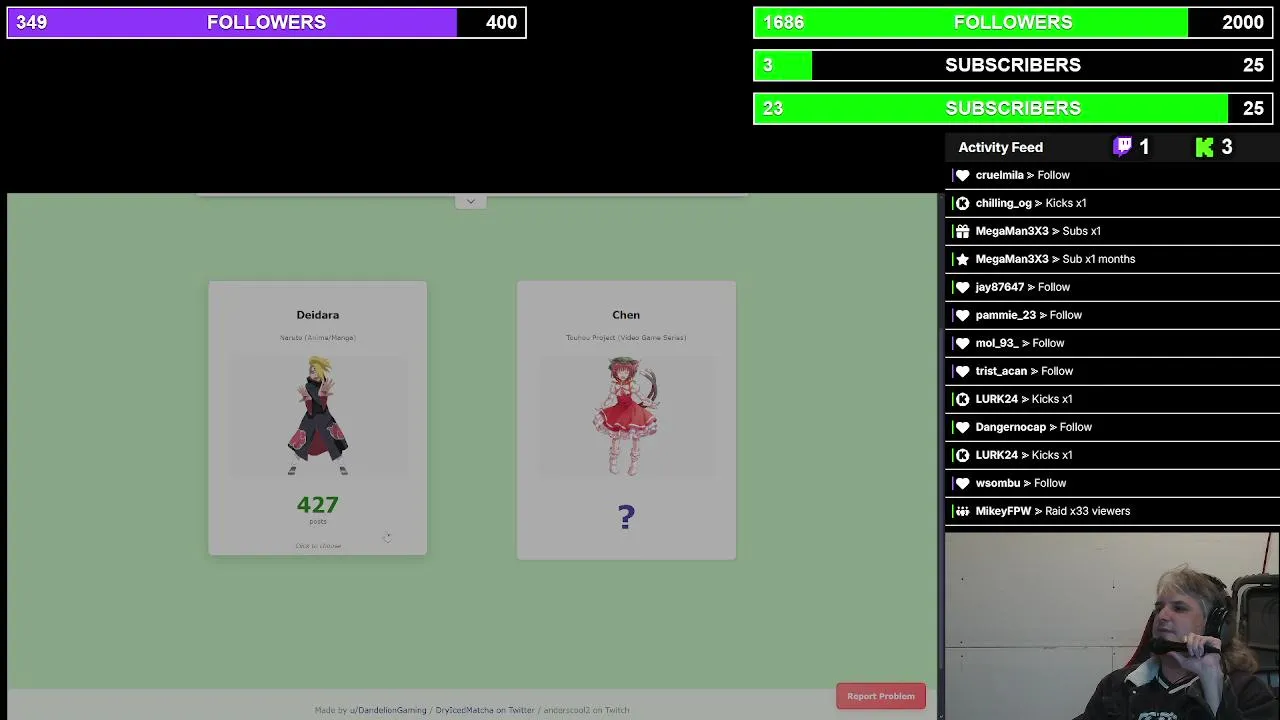Click Kick icon beside chilling_og entry
Image resolution: width=1280 pixels, height=720 pixels.
(963, 203)
